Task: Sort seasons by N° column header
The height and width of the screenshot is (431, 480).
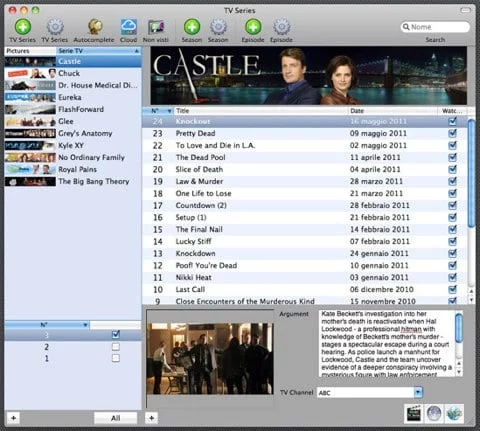Action: coord(47,325)
